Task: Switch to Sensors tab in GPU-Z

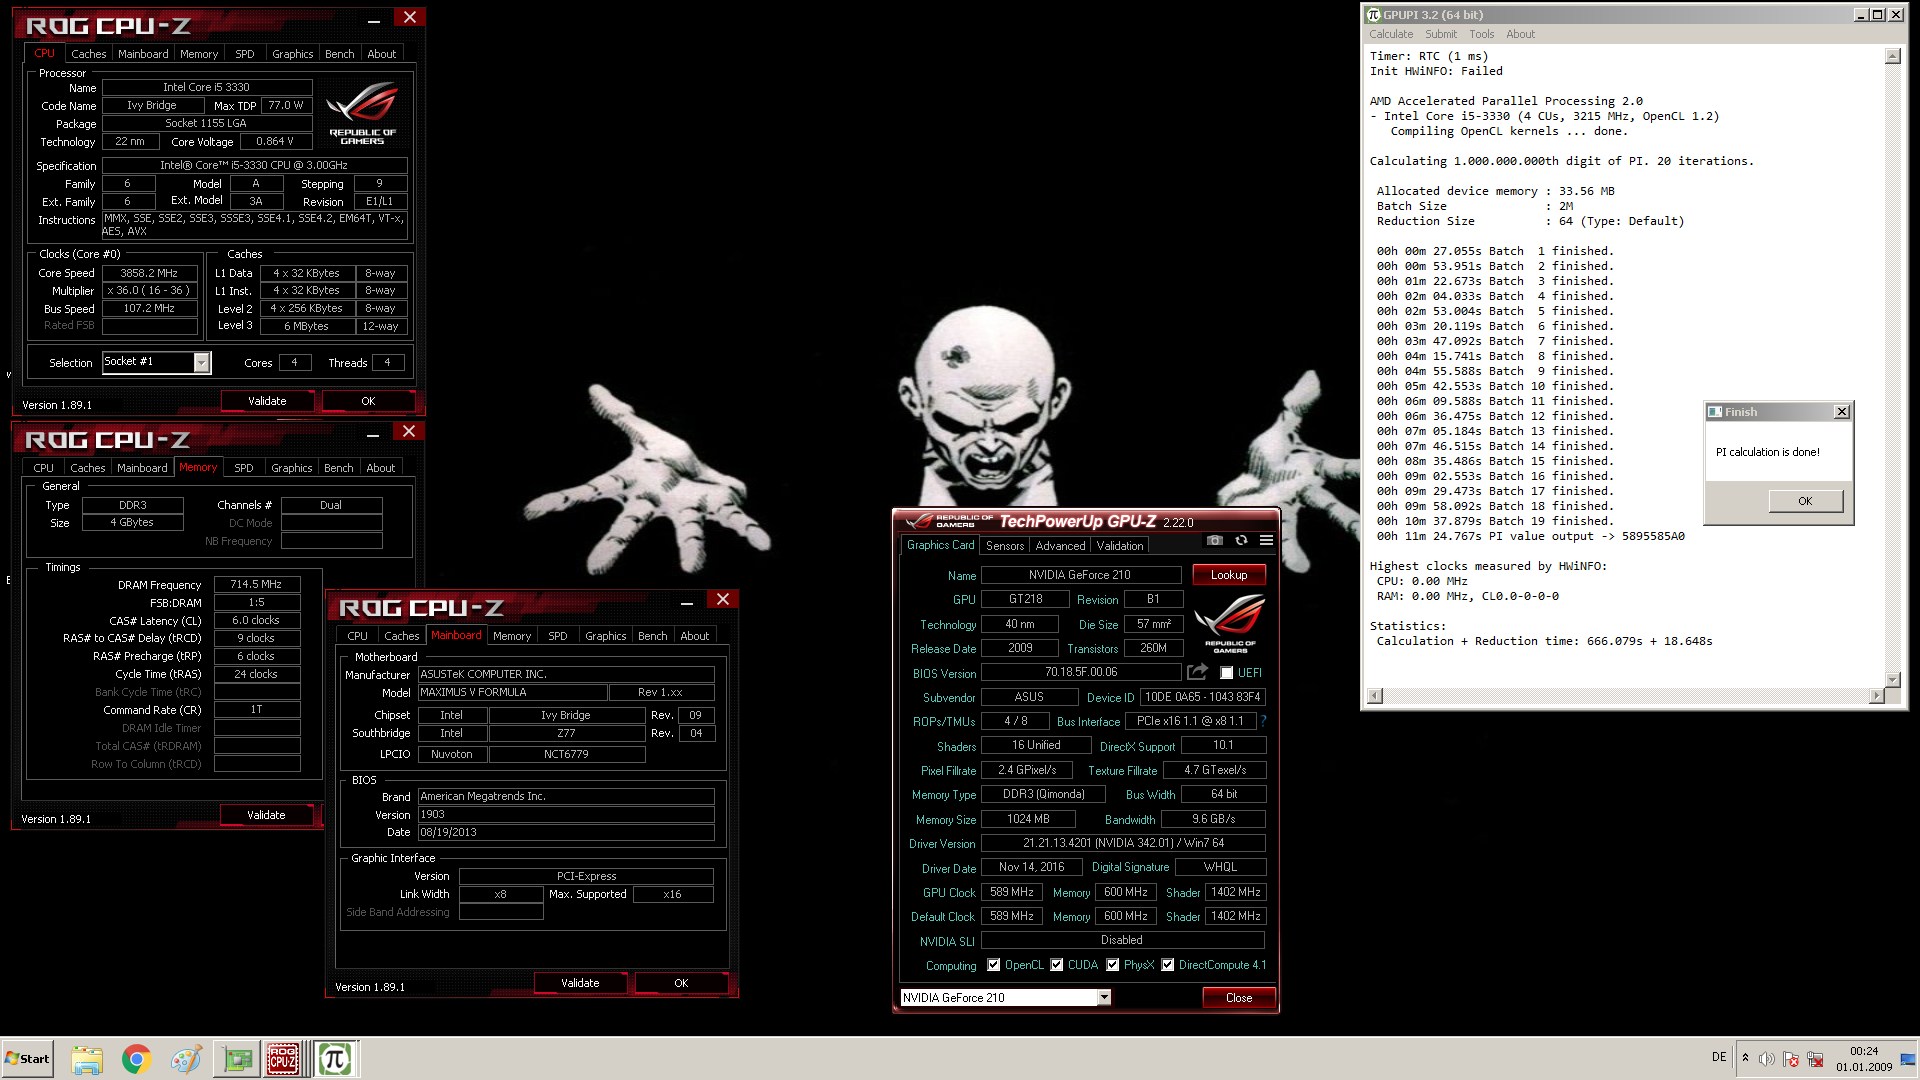Action: click(1004, 546)
